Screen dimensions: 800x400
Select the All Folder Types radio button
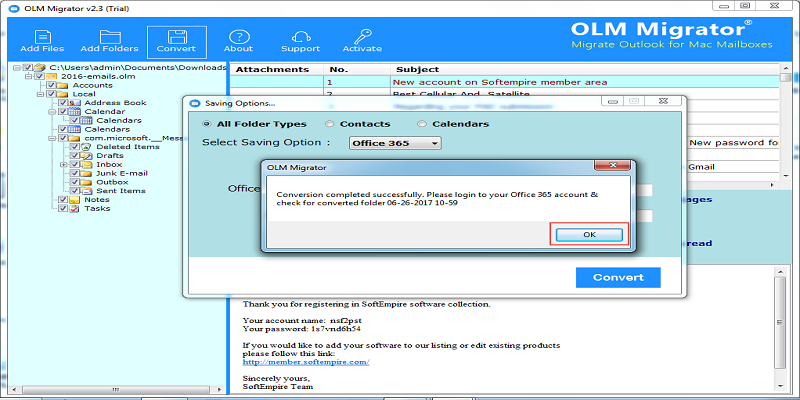[x=207, y=124]
